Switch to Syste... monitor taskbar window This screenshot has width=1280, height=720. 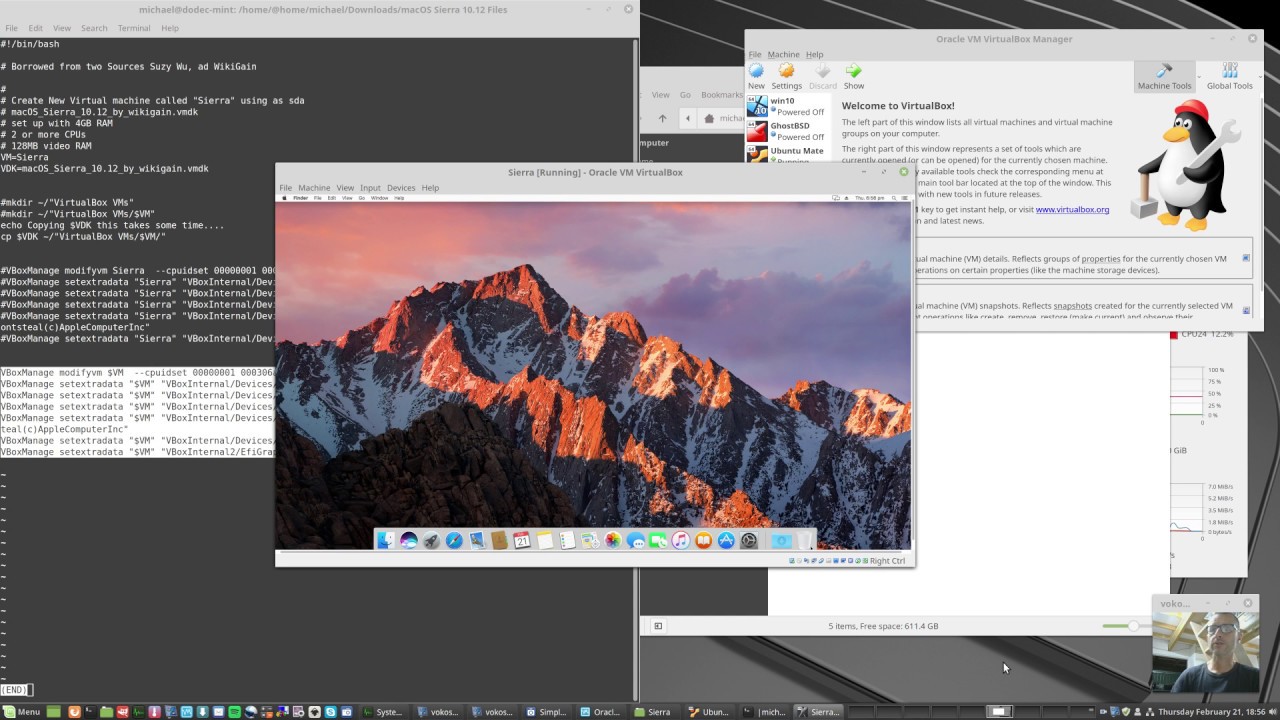click(x=383, y=712)
